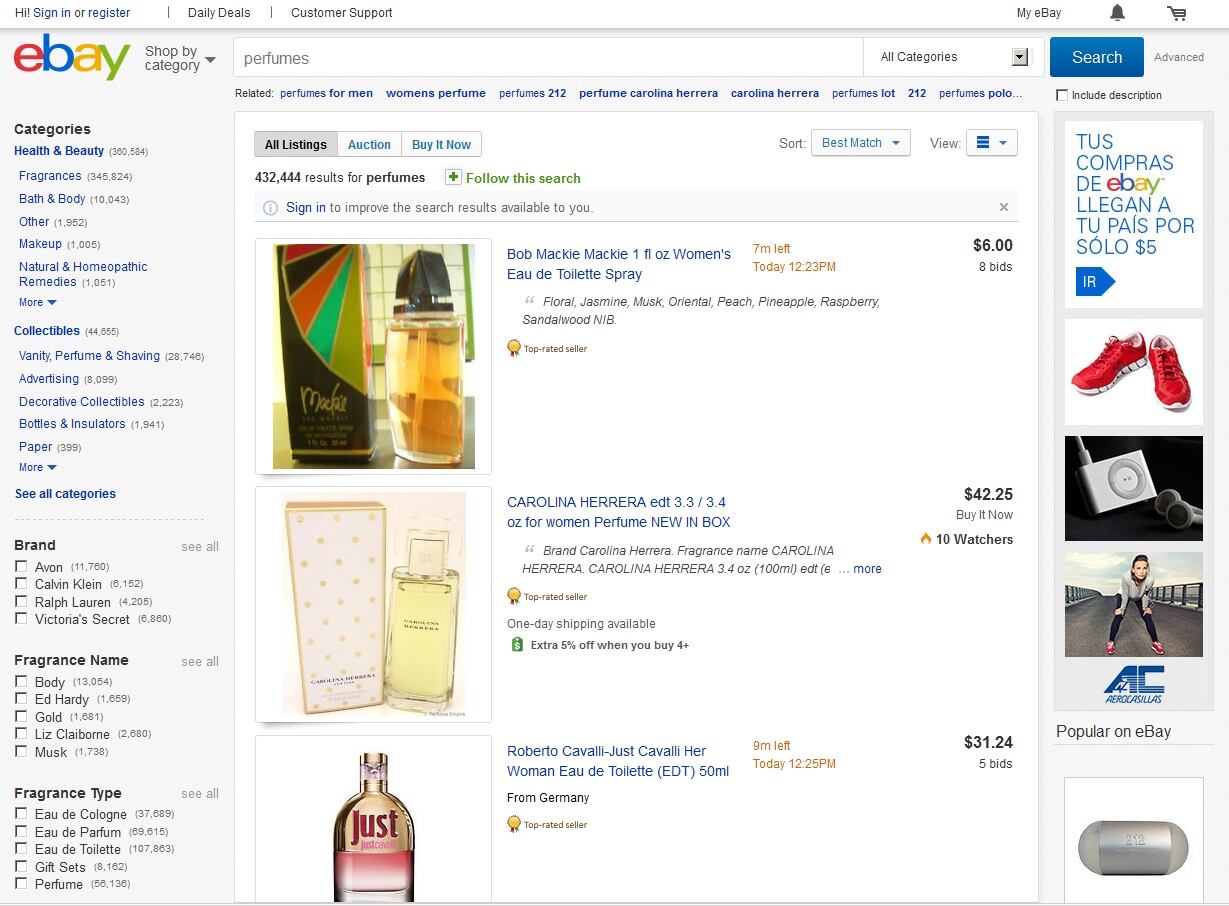Expand Shop by category menu
The image size is (1229, 906).
click(x=180, y=58)
